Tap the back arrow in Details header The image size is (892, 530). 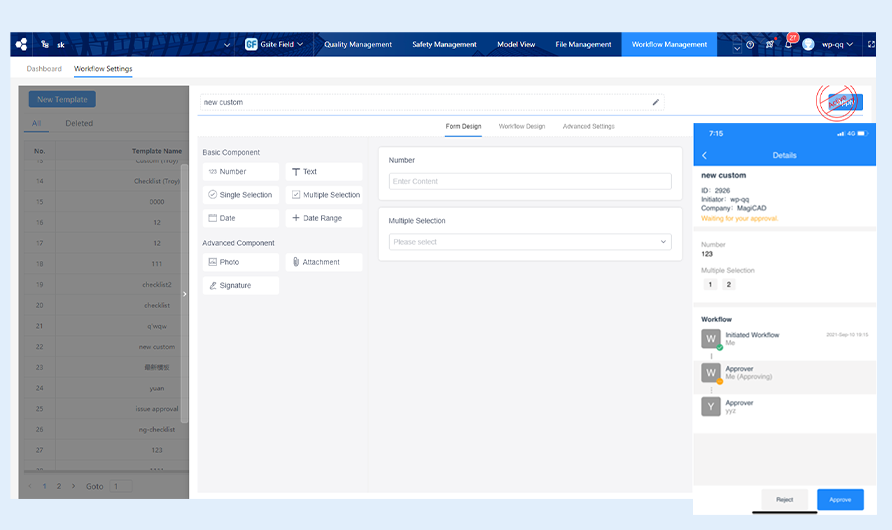point(704,156)
